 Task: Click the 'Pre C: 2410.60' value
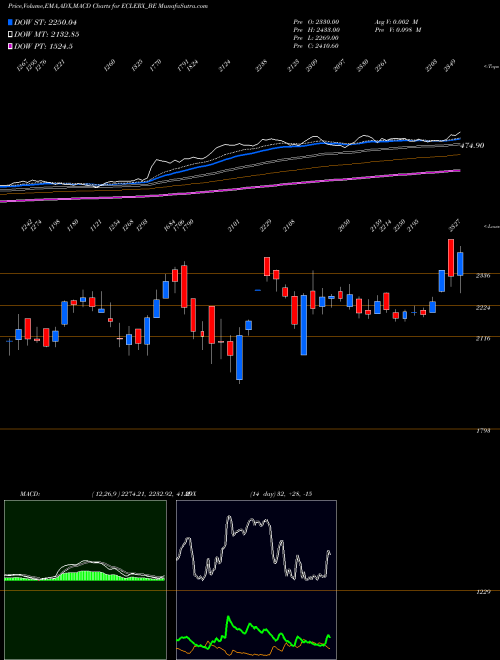pyautogui.click(x=316, y=46)
